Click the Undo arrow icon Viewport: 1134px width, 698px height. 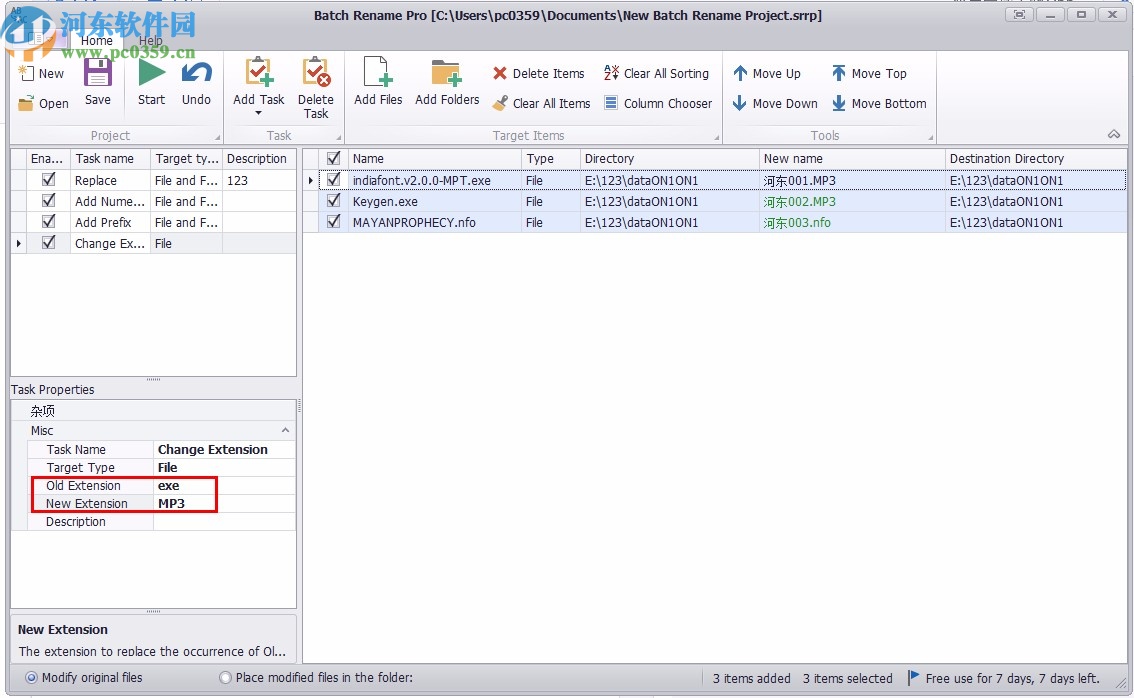point(196,75)
